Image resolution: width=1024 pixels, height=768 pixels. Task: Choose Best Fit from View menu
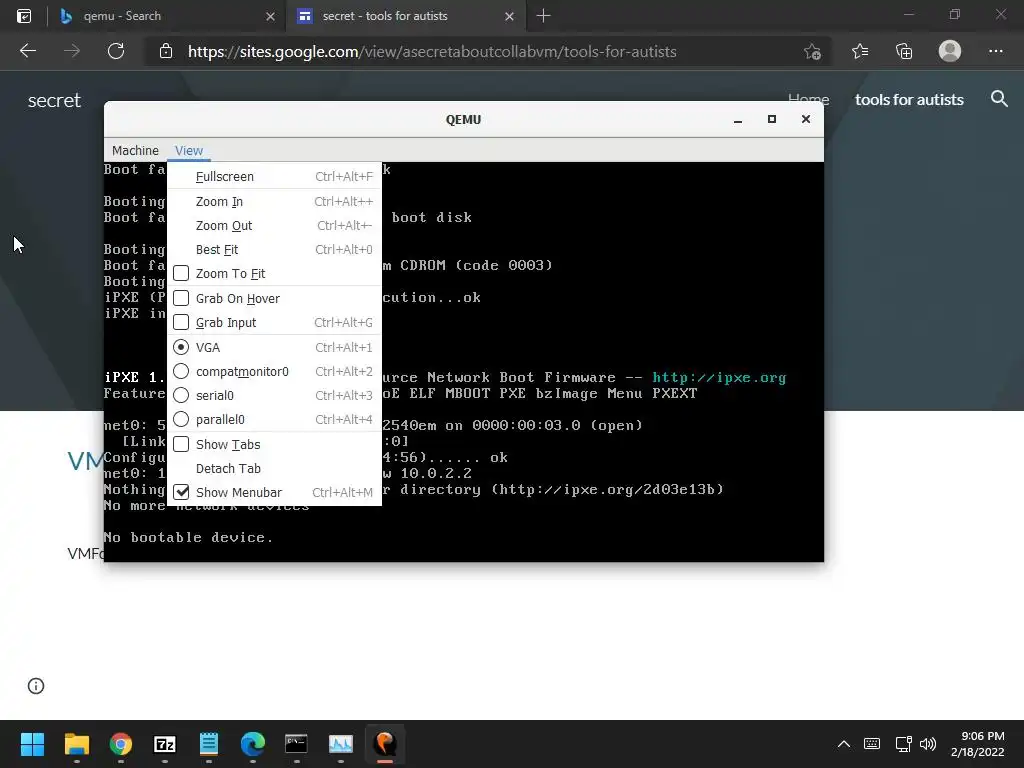pyautogui.click(x=274, y=249)
